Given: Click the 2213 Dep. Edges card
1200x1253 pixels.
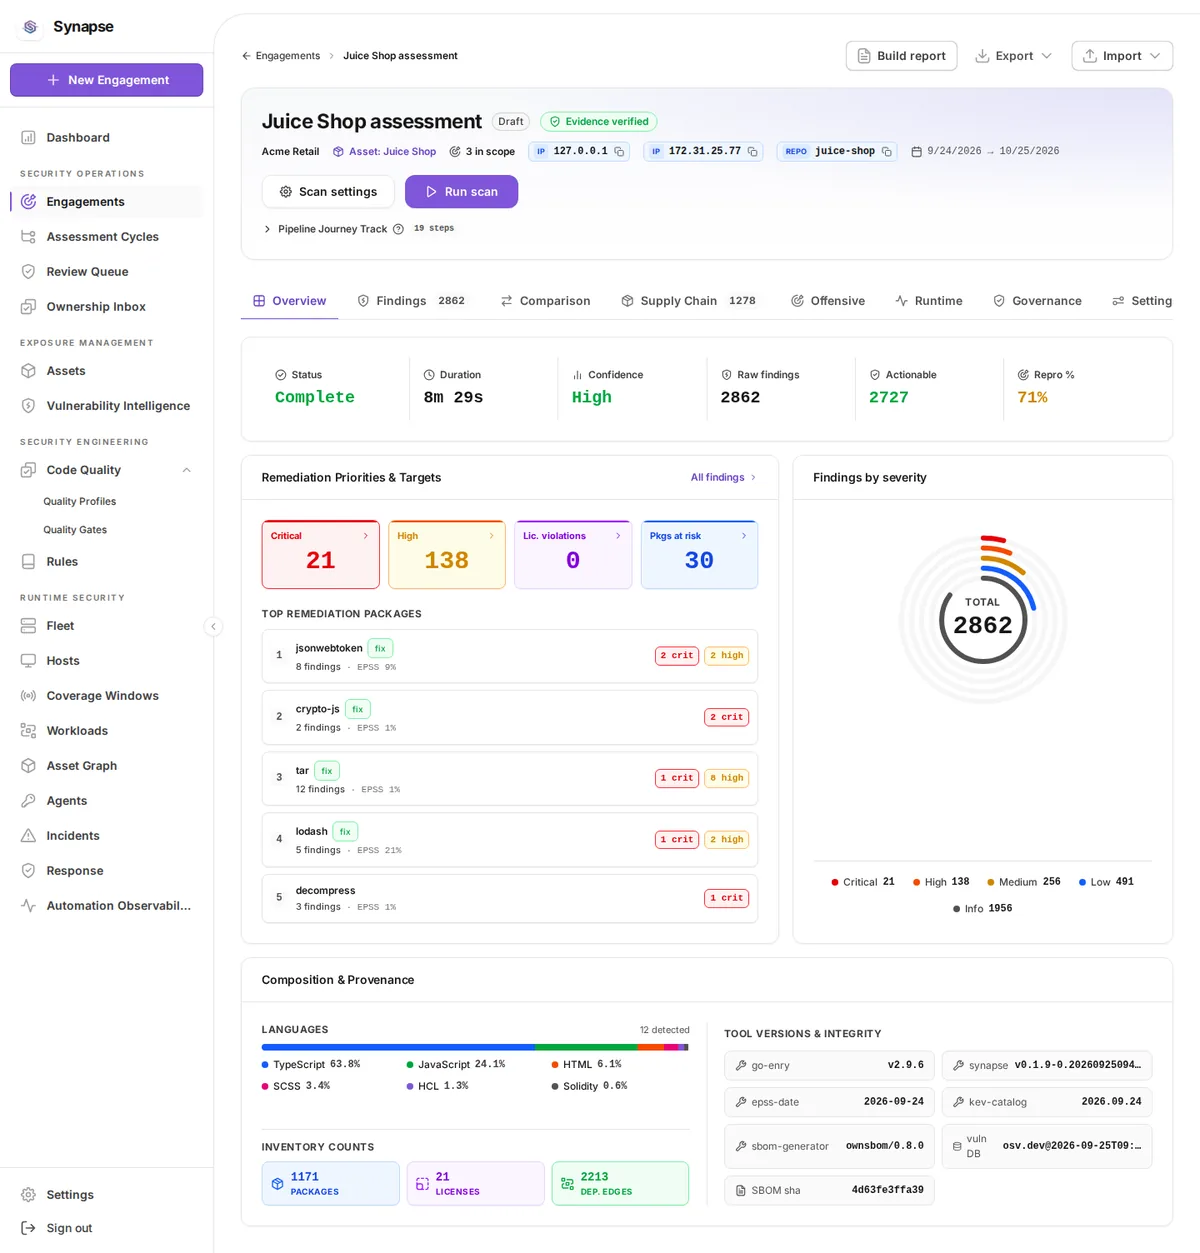Looking at the screenshot, I should [x=620, y=1184].
